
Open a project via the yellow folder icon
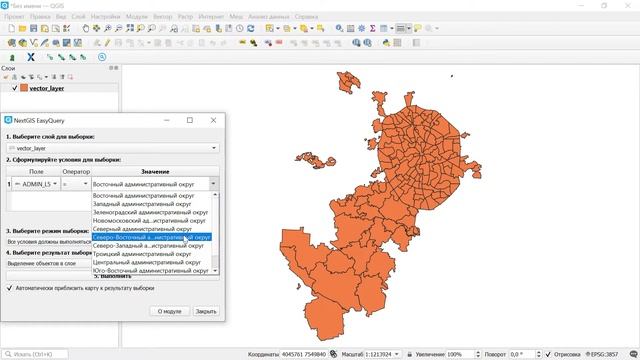click(22, 28)
